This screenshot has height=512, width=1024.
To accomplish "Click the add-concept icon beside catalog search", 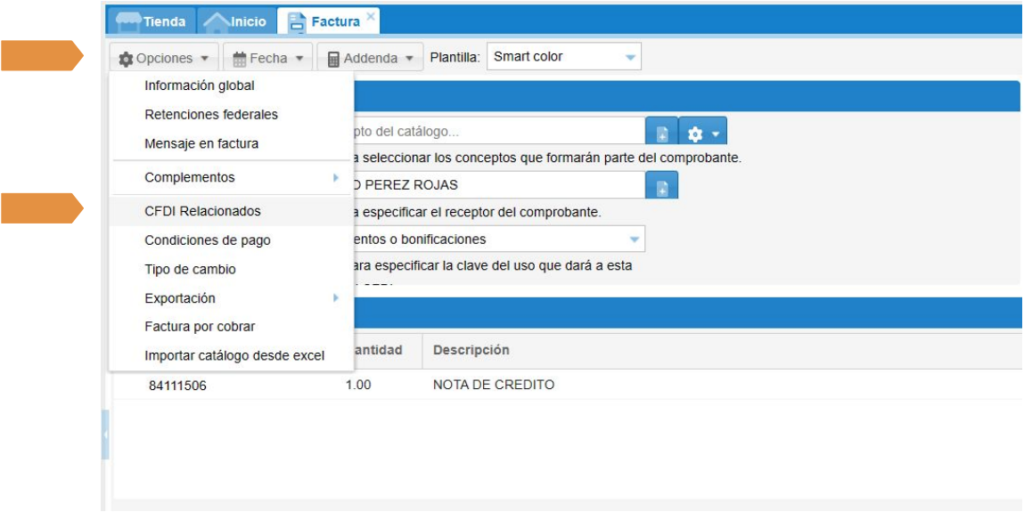I will (661, 133).
